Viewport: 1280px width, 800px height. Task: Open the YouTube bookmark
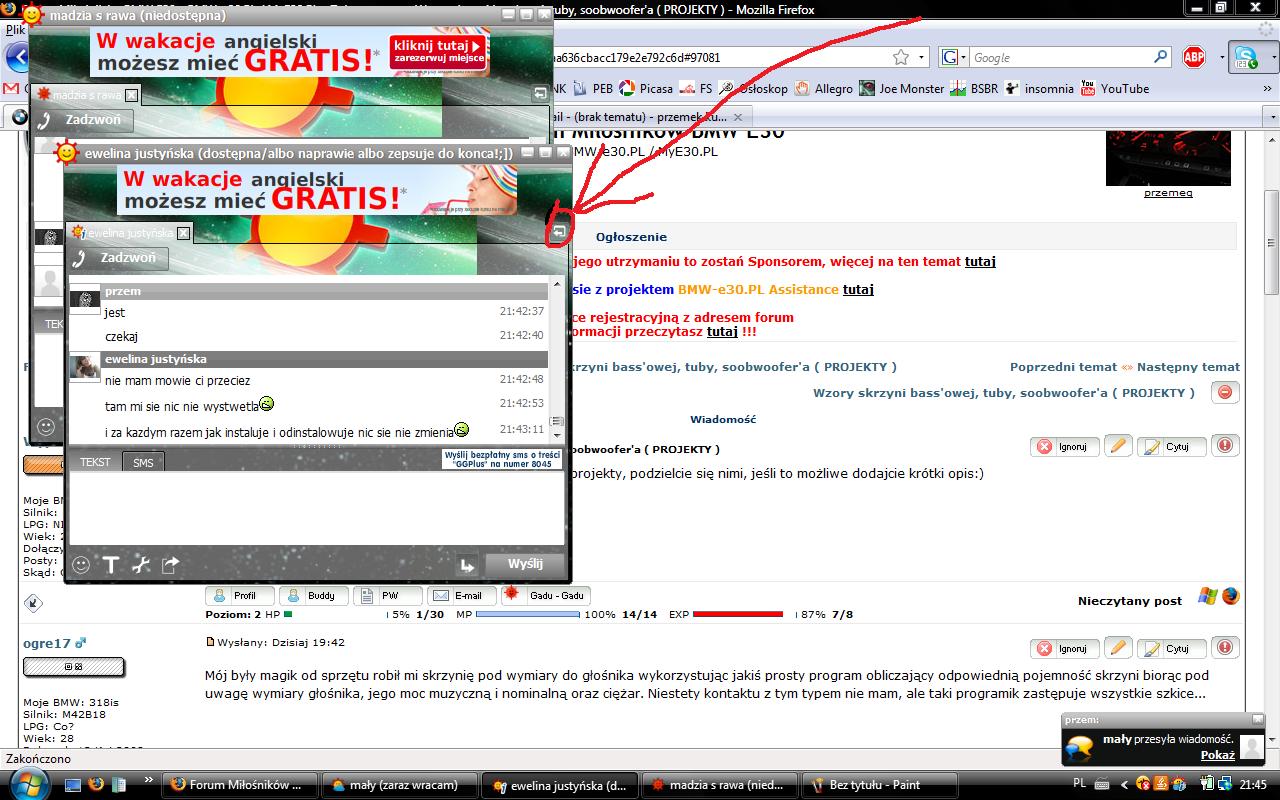point(1115,88)
